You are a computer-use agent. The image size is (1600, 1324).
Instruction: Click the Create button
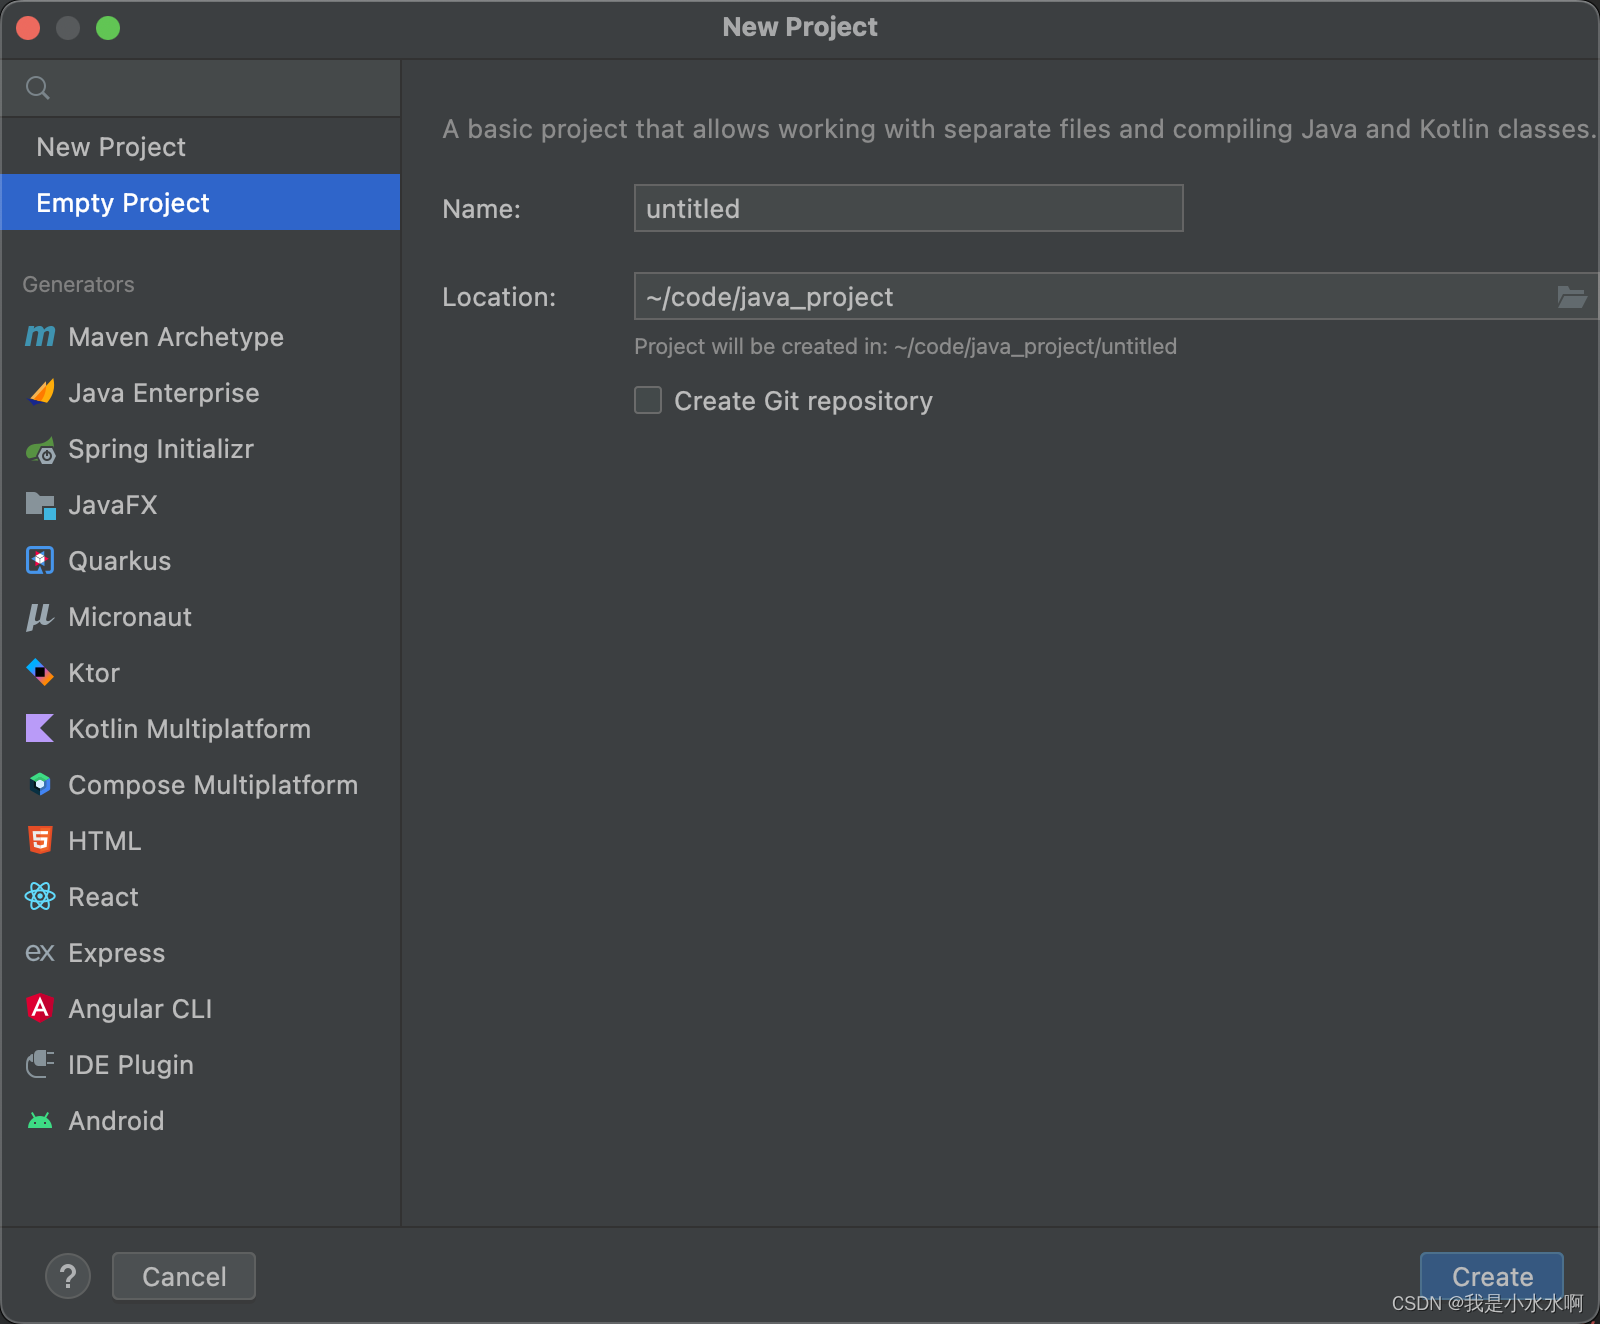pos(1492,1276)
